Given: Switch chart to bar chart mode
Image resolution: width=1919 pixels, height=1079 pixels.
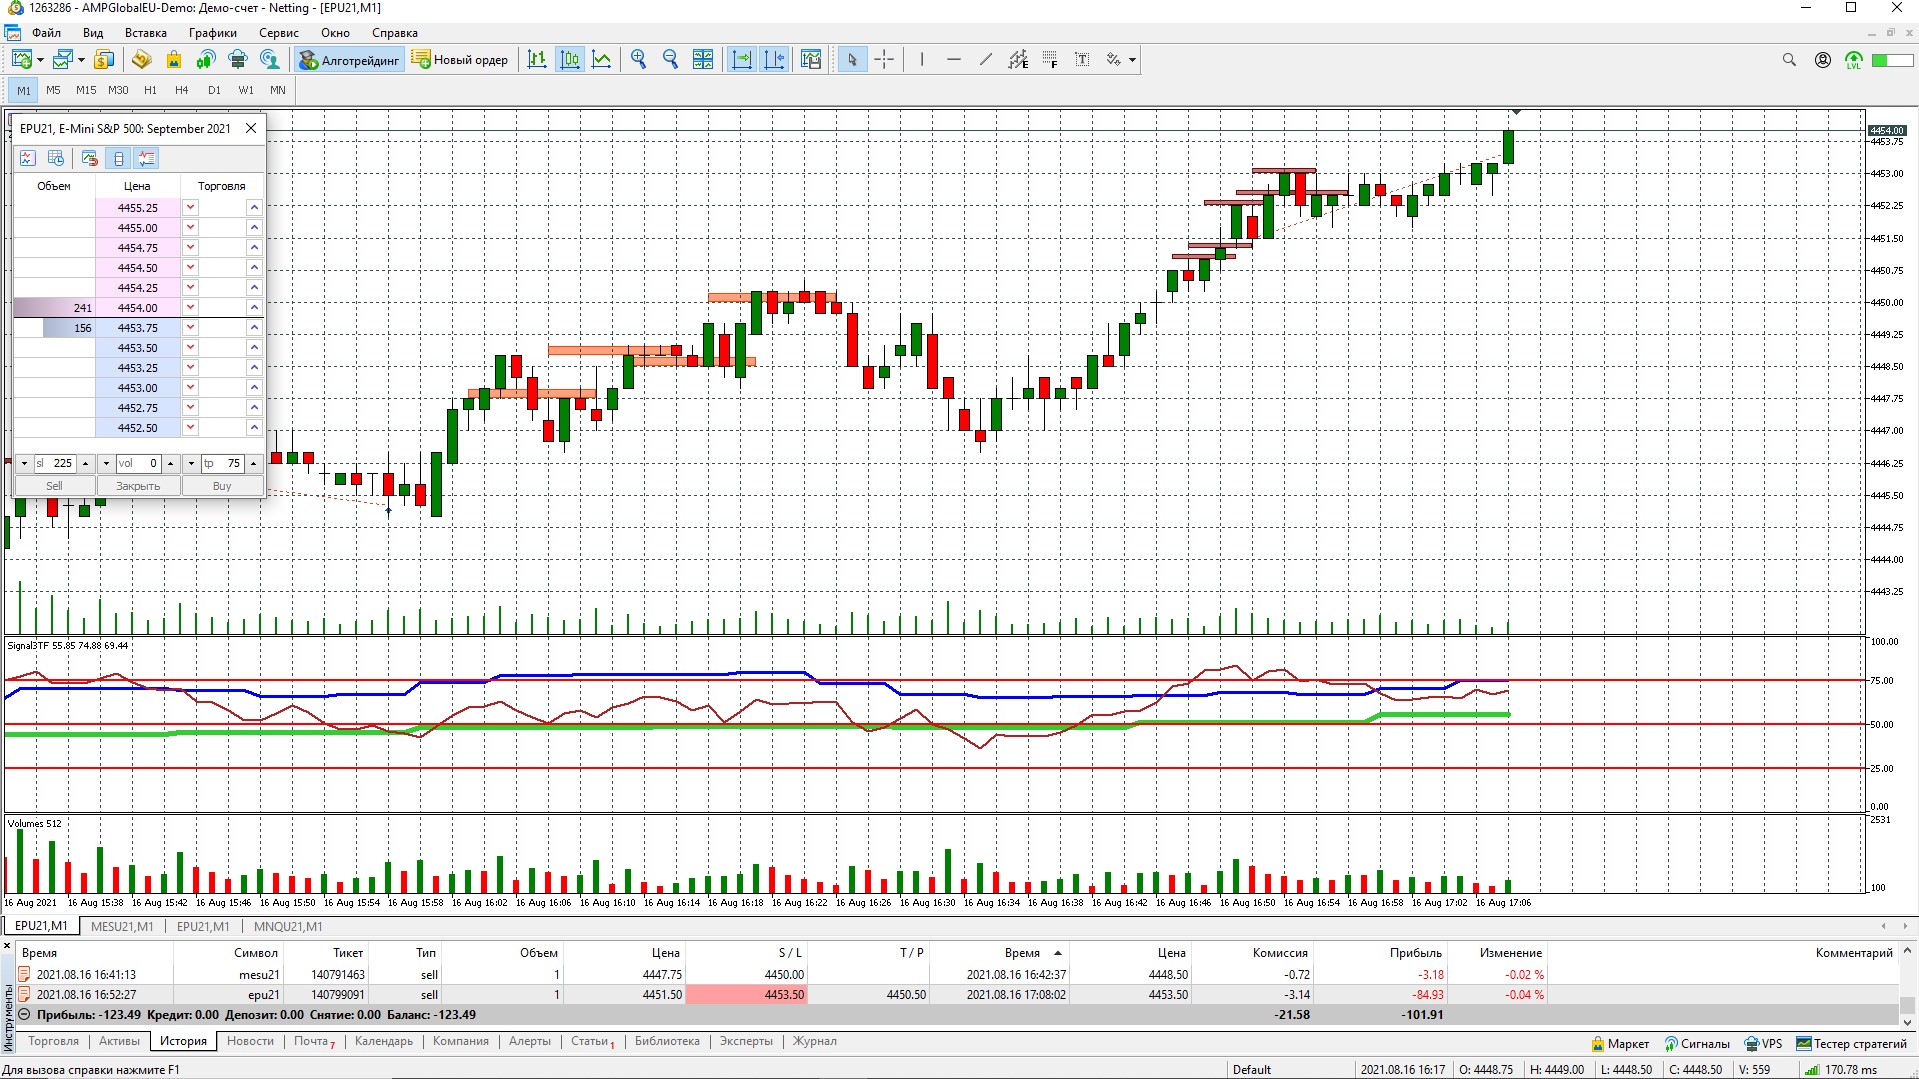Looking at the screenshot, I should tap(537, 60).
